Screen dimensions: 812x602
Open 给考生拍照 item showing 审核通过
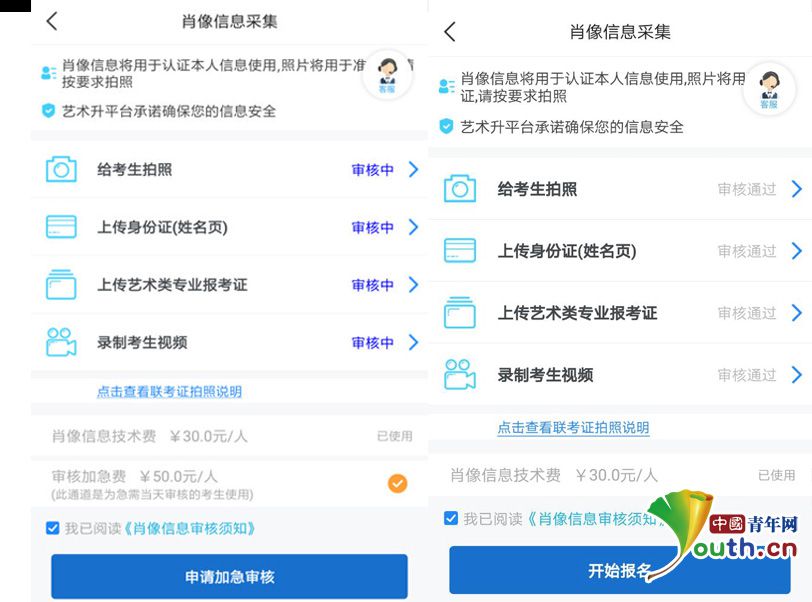620,189
